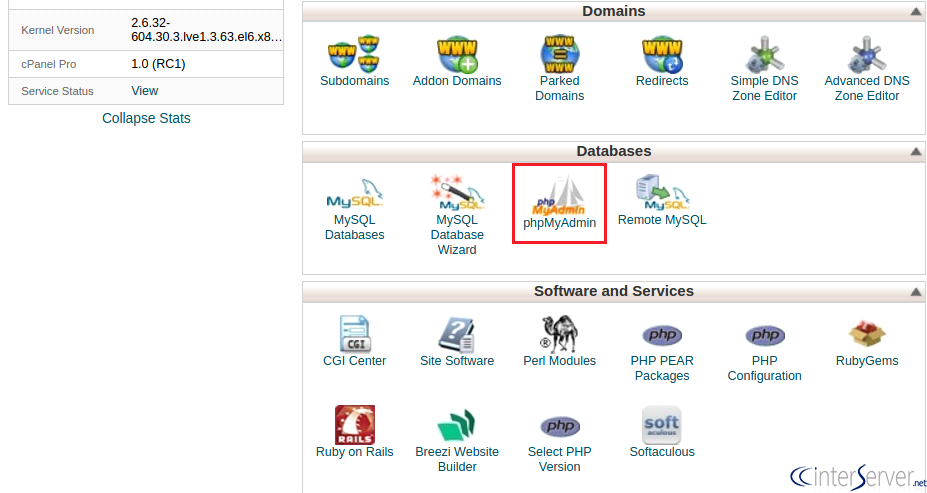
Task: Open Parked Domains icon
Action: (x=559, y=54)
